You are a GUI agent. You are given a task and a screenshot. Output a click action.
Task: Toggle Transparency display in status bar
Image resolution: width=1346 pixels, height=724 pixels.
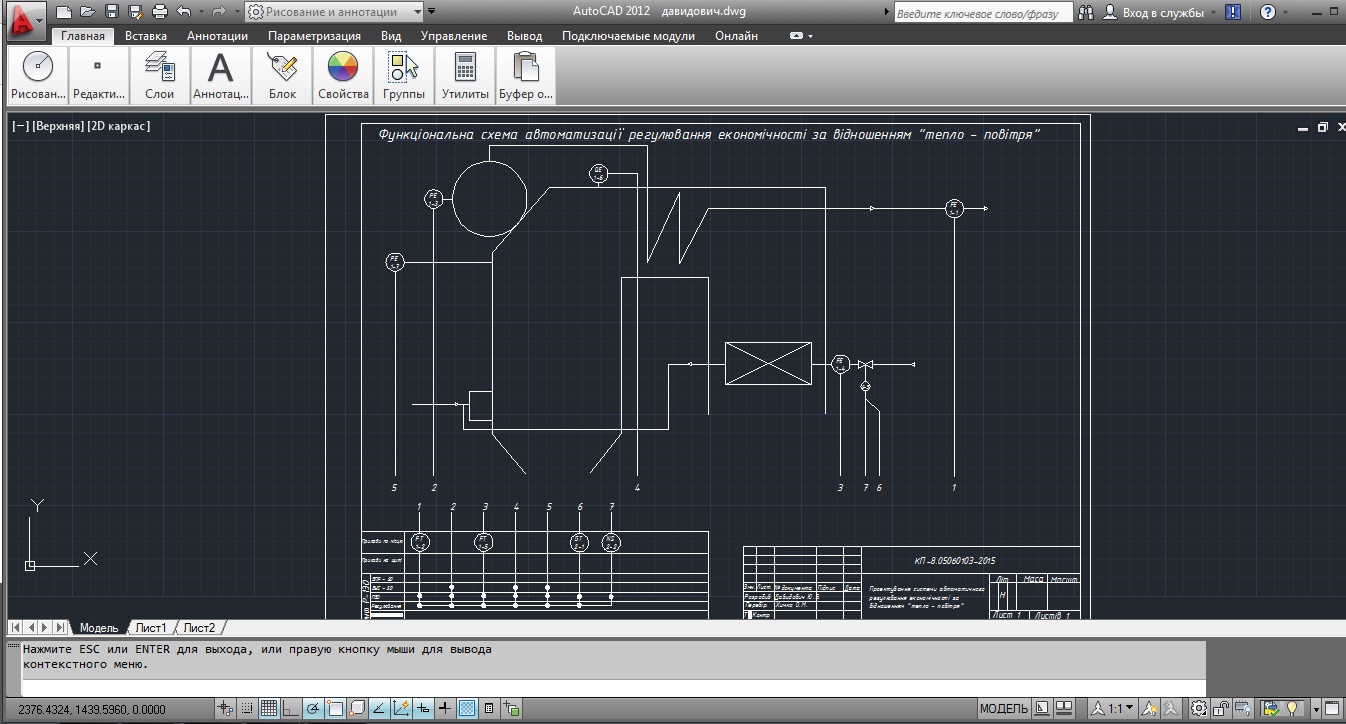coord(467,709)
